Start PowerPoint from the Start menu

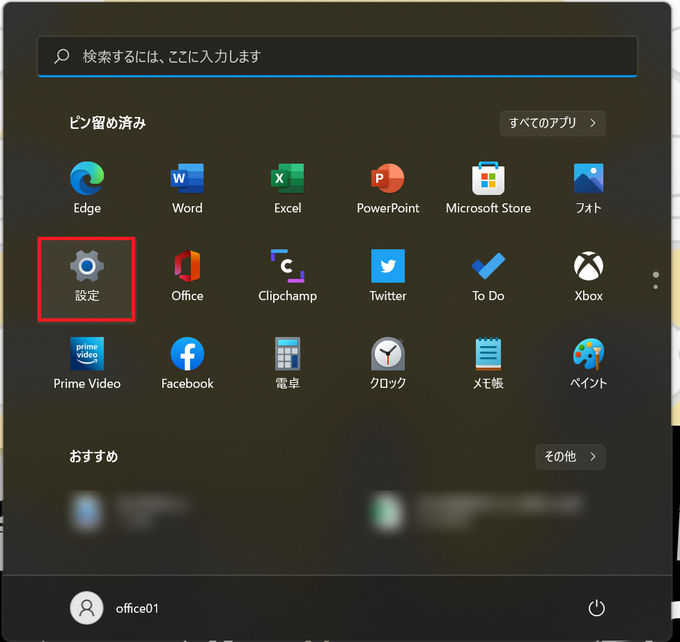(388, 188)
